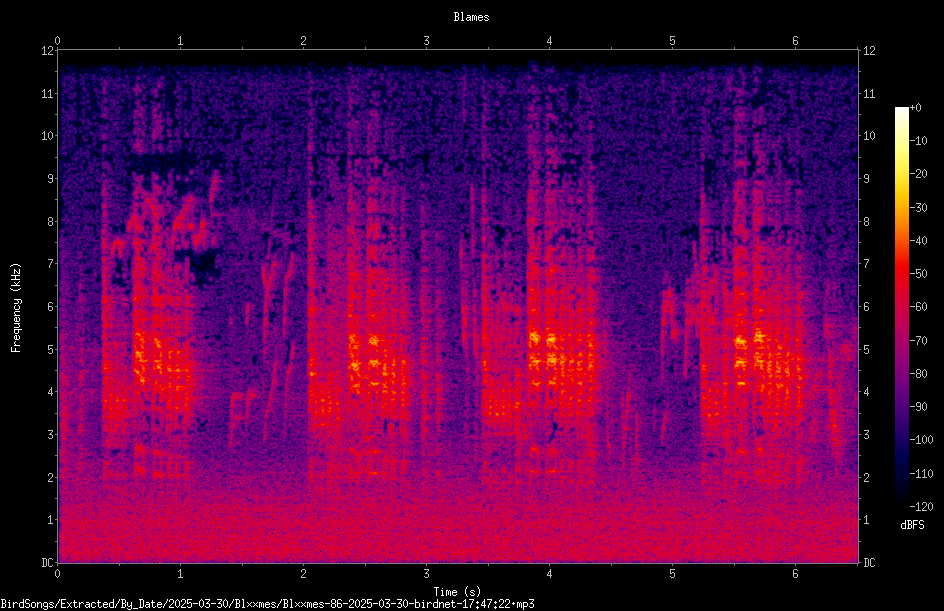Click the "6" label on the left frequency axis
The image size is (944, 611).
pos(50,306)
